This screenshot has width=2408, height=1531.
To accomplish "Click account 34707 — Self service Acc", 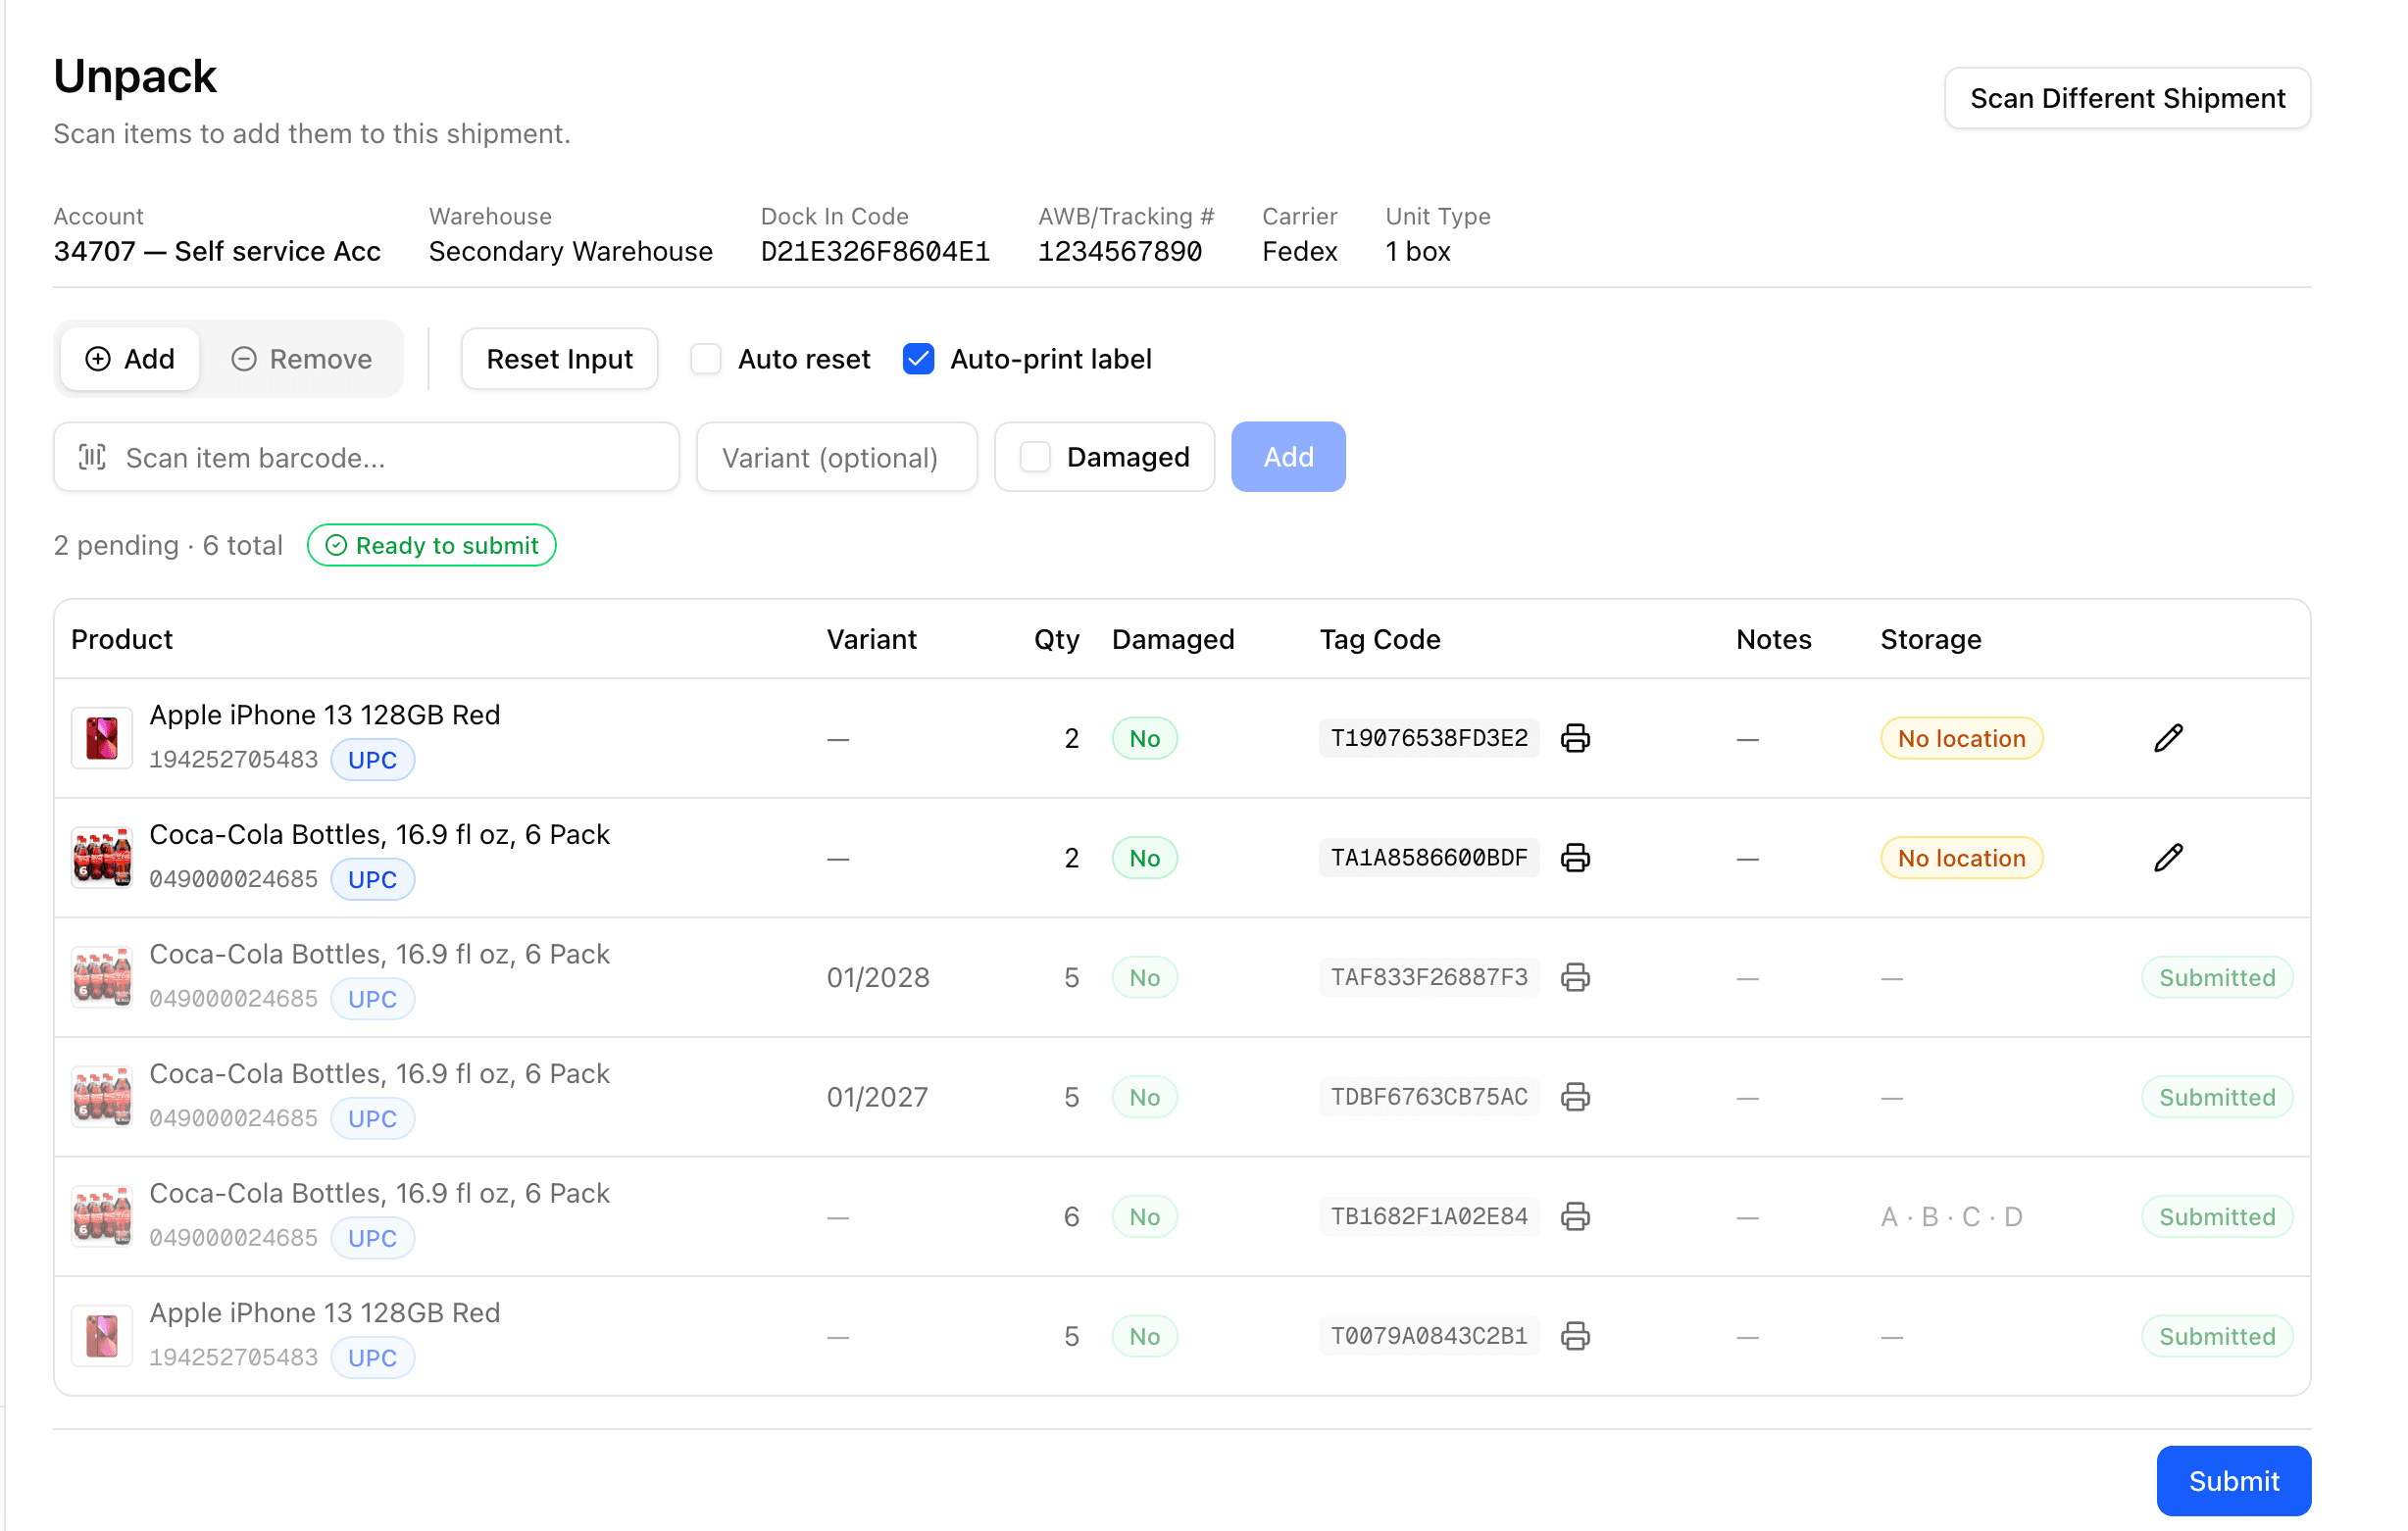I will [x=217, y=251].
